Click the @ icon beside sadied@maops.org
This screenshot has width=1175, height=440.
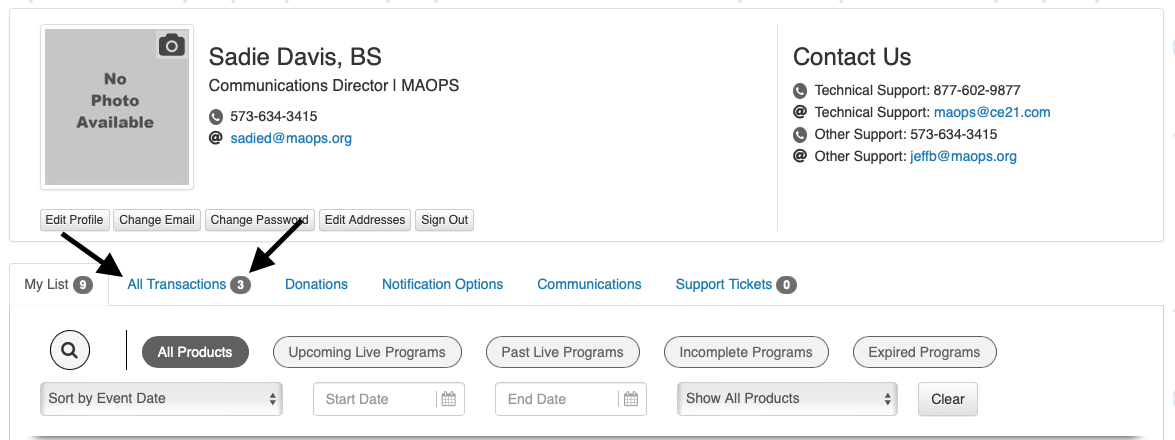[x=216, y=138]
